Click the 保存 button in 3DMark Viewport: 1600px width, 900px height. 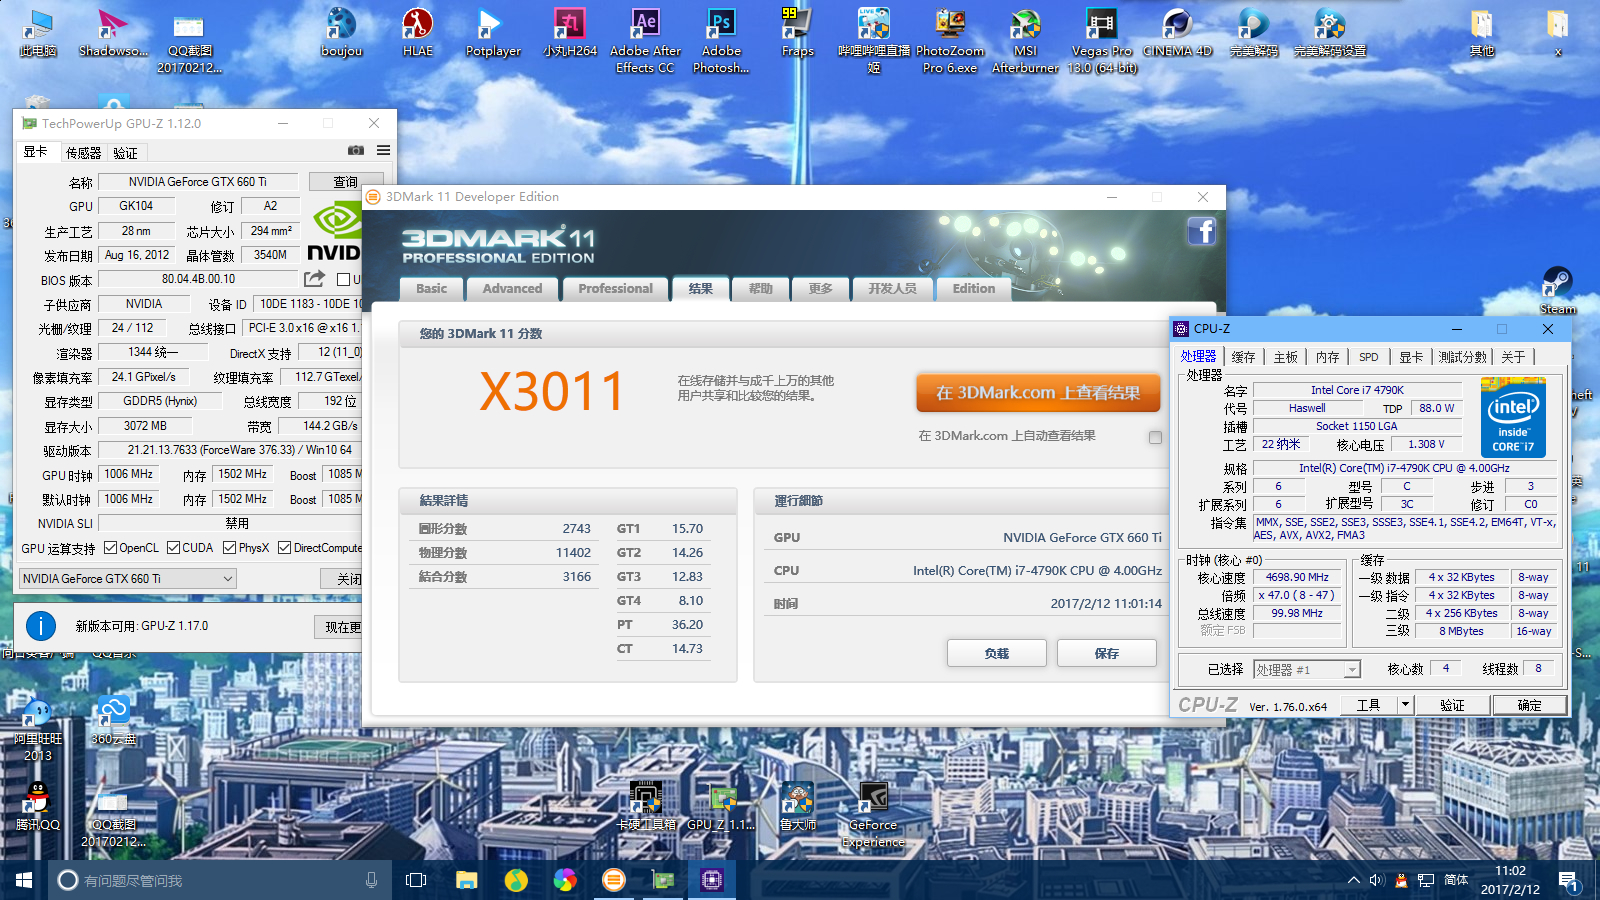[x=1107, y=653]
